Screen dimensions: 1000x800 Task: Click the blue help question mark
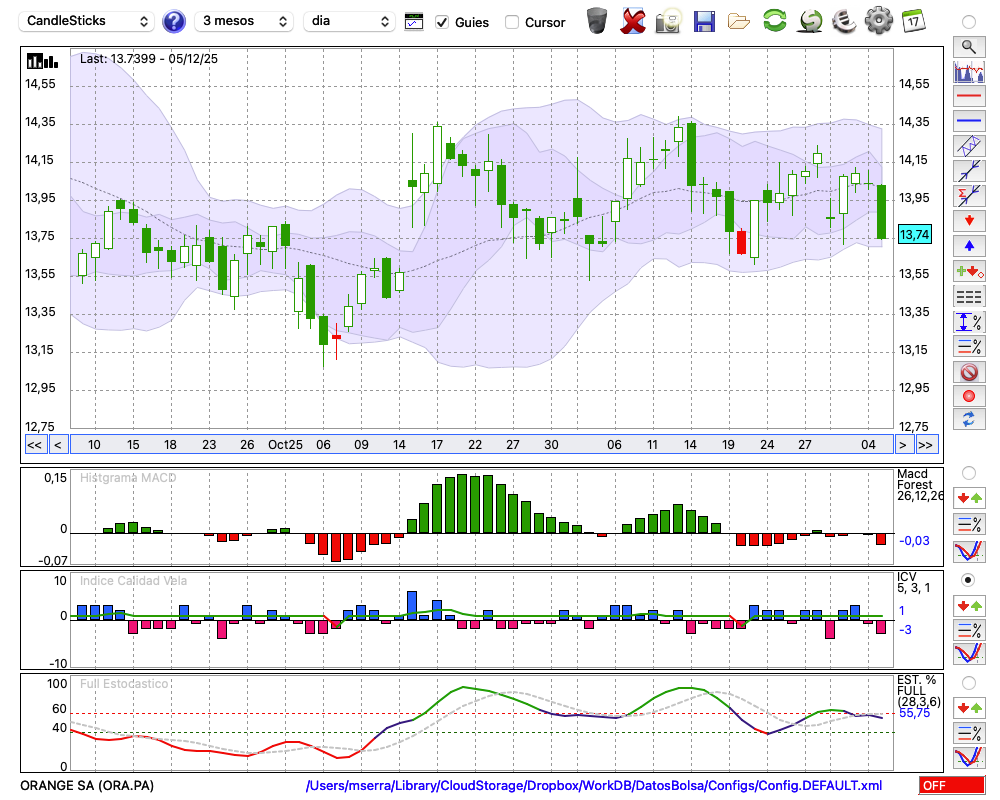coord(174,21)
